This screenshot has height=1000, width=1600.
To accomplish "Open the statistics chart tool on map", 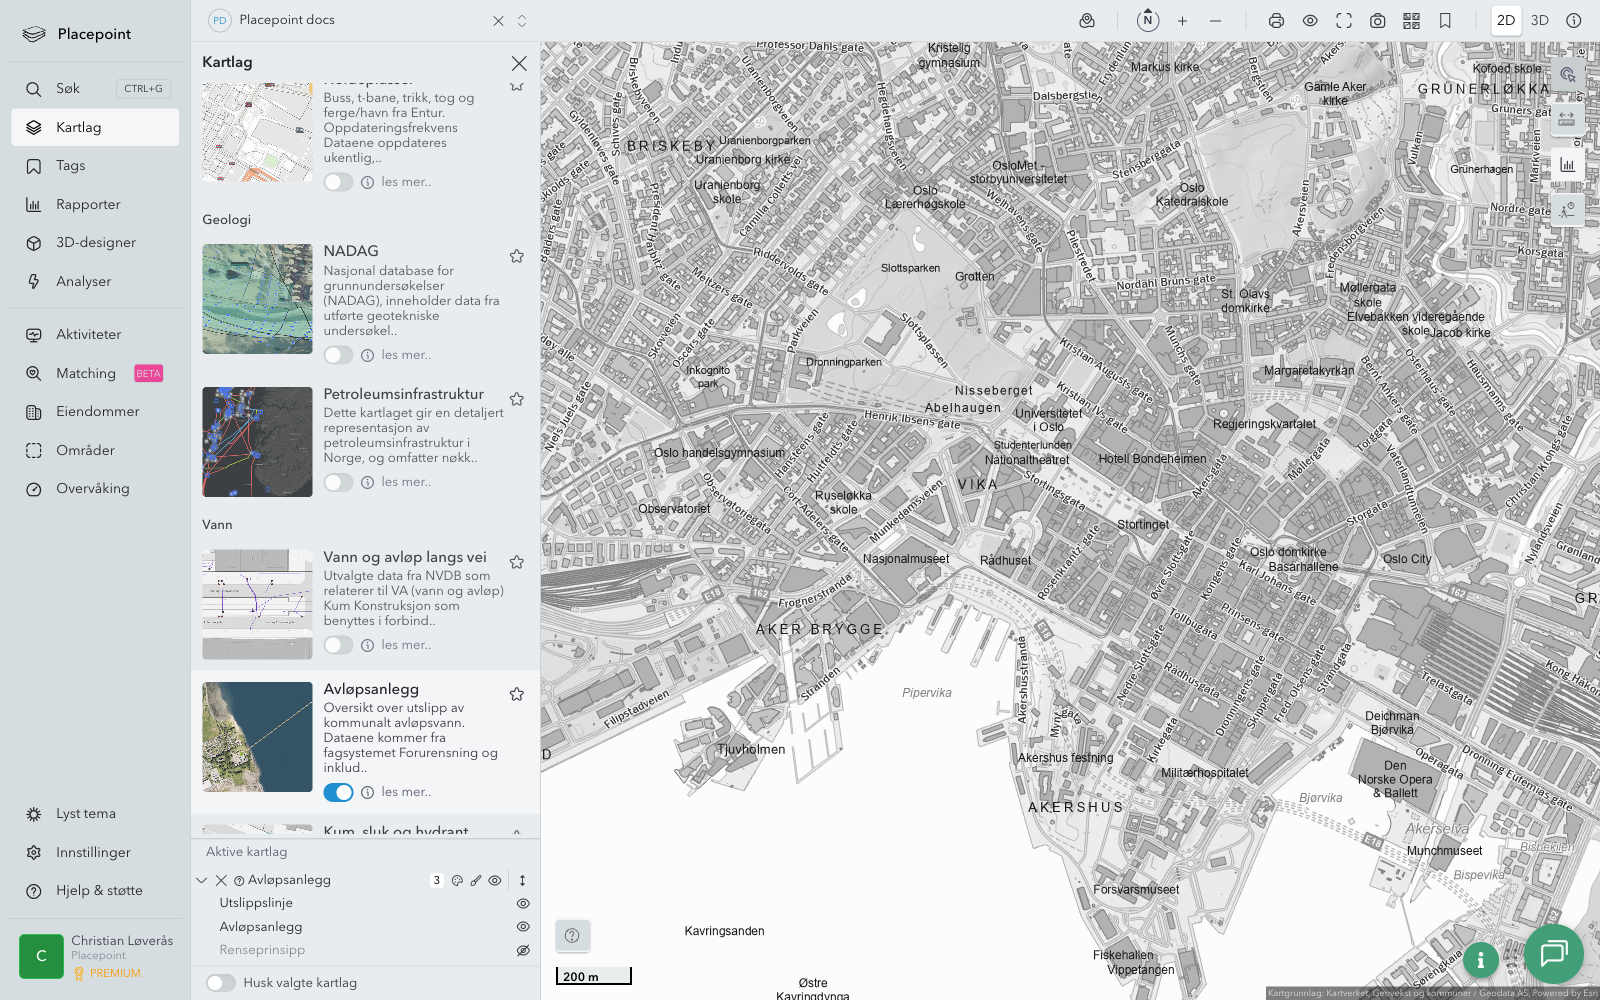I will click(x=1567, y=165).
